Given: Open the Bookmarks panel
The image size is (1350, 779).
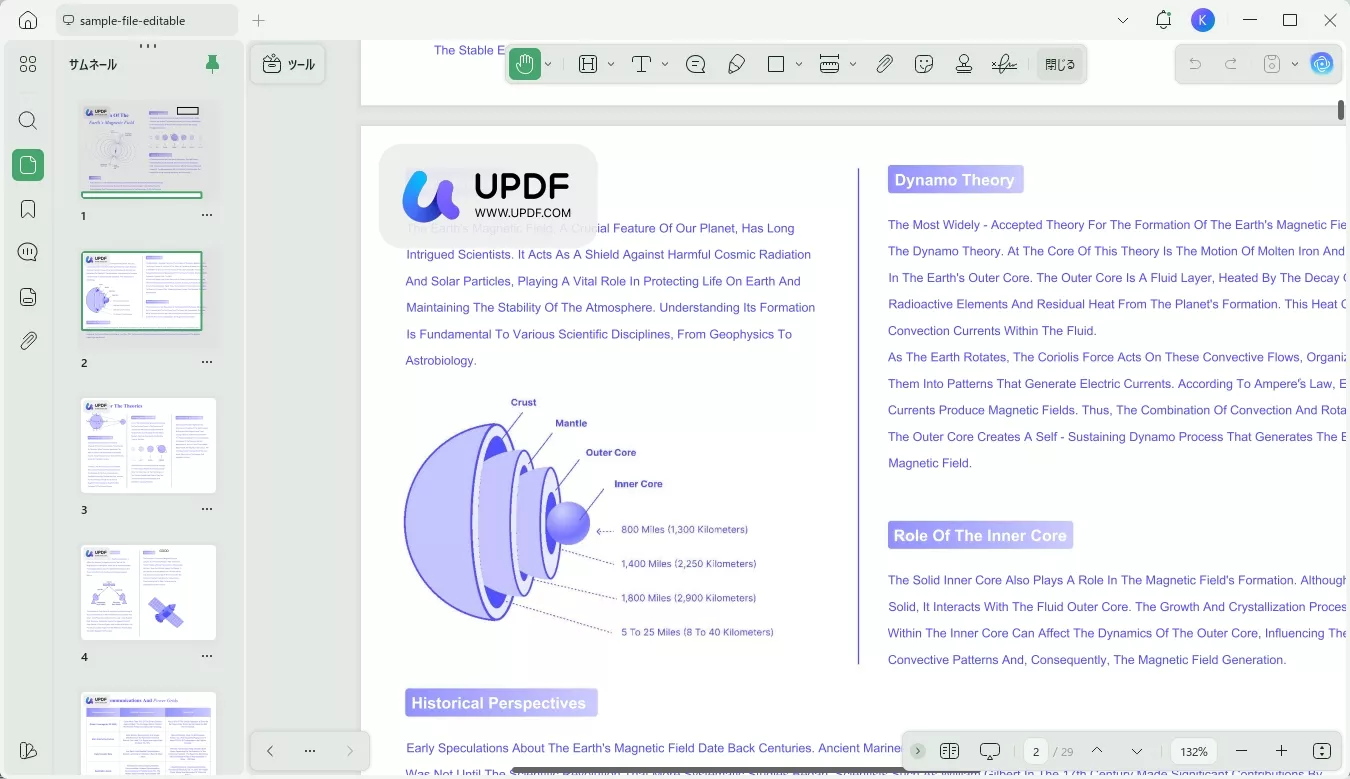Looking at the screenshot, I should coord(27,208).
